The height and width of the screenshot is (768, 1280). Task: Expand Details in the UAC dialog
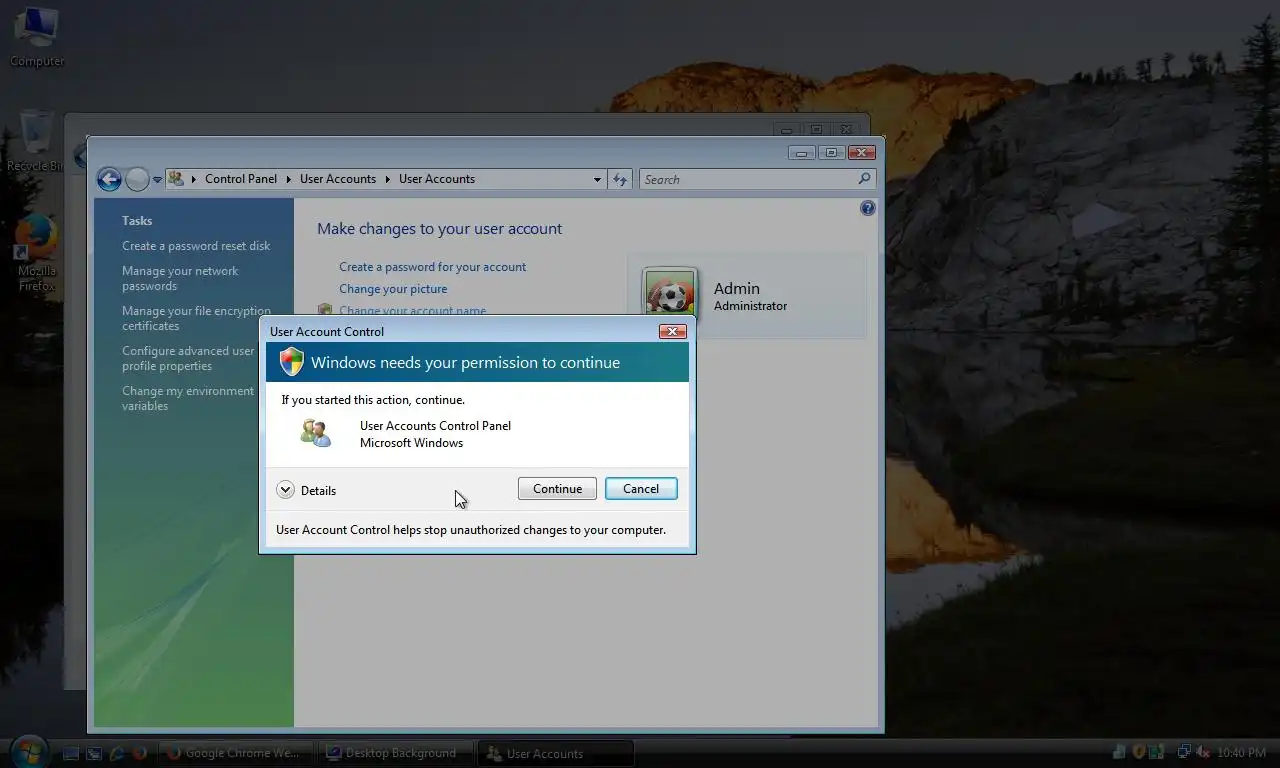[x=306, y=490]
